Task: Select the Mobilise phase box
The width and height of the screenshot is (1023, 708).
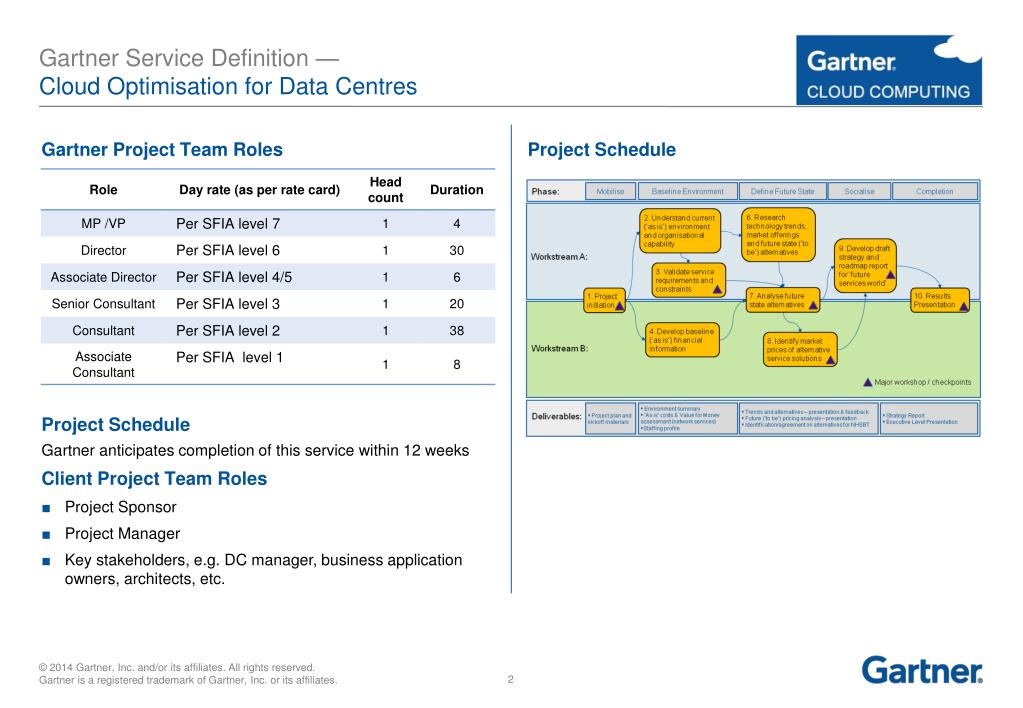Action: 610,191
